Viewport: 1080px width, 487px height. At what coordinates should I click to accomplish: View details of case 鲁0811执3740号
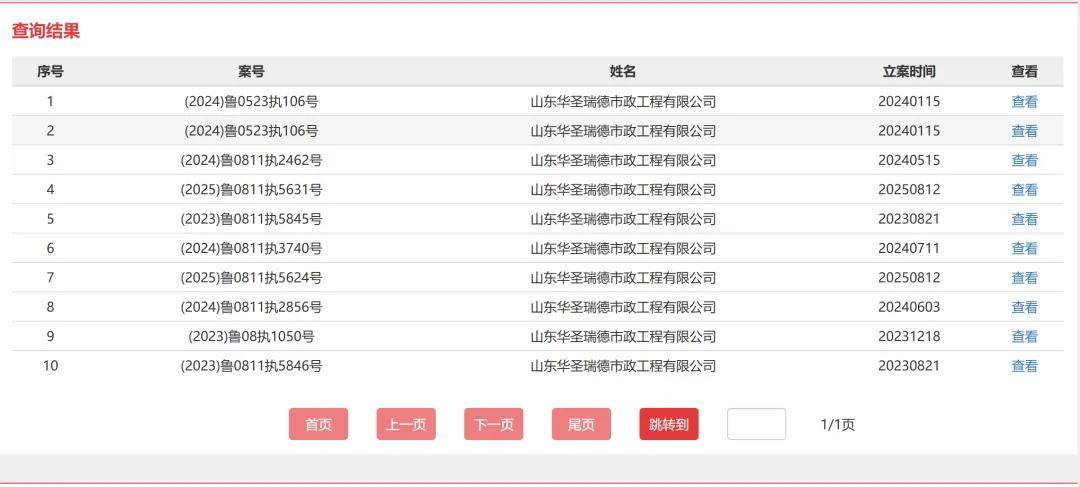pyautogui.click(x=1024, y=248)
